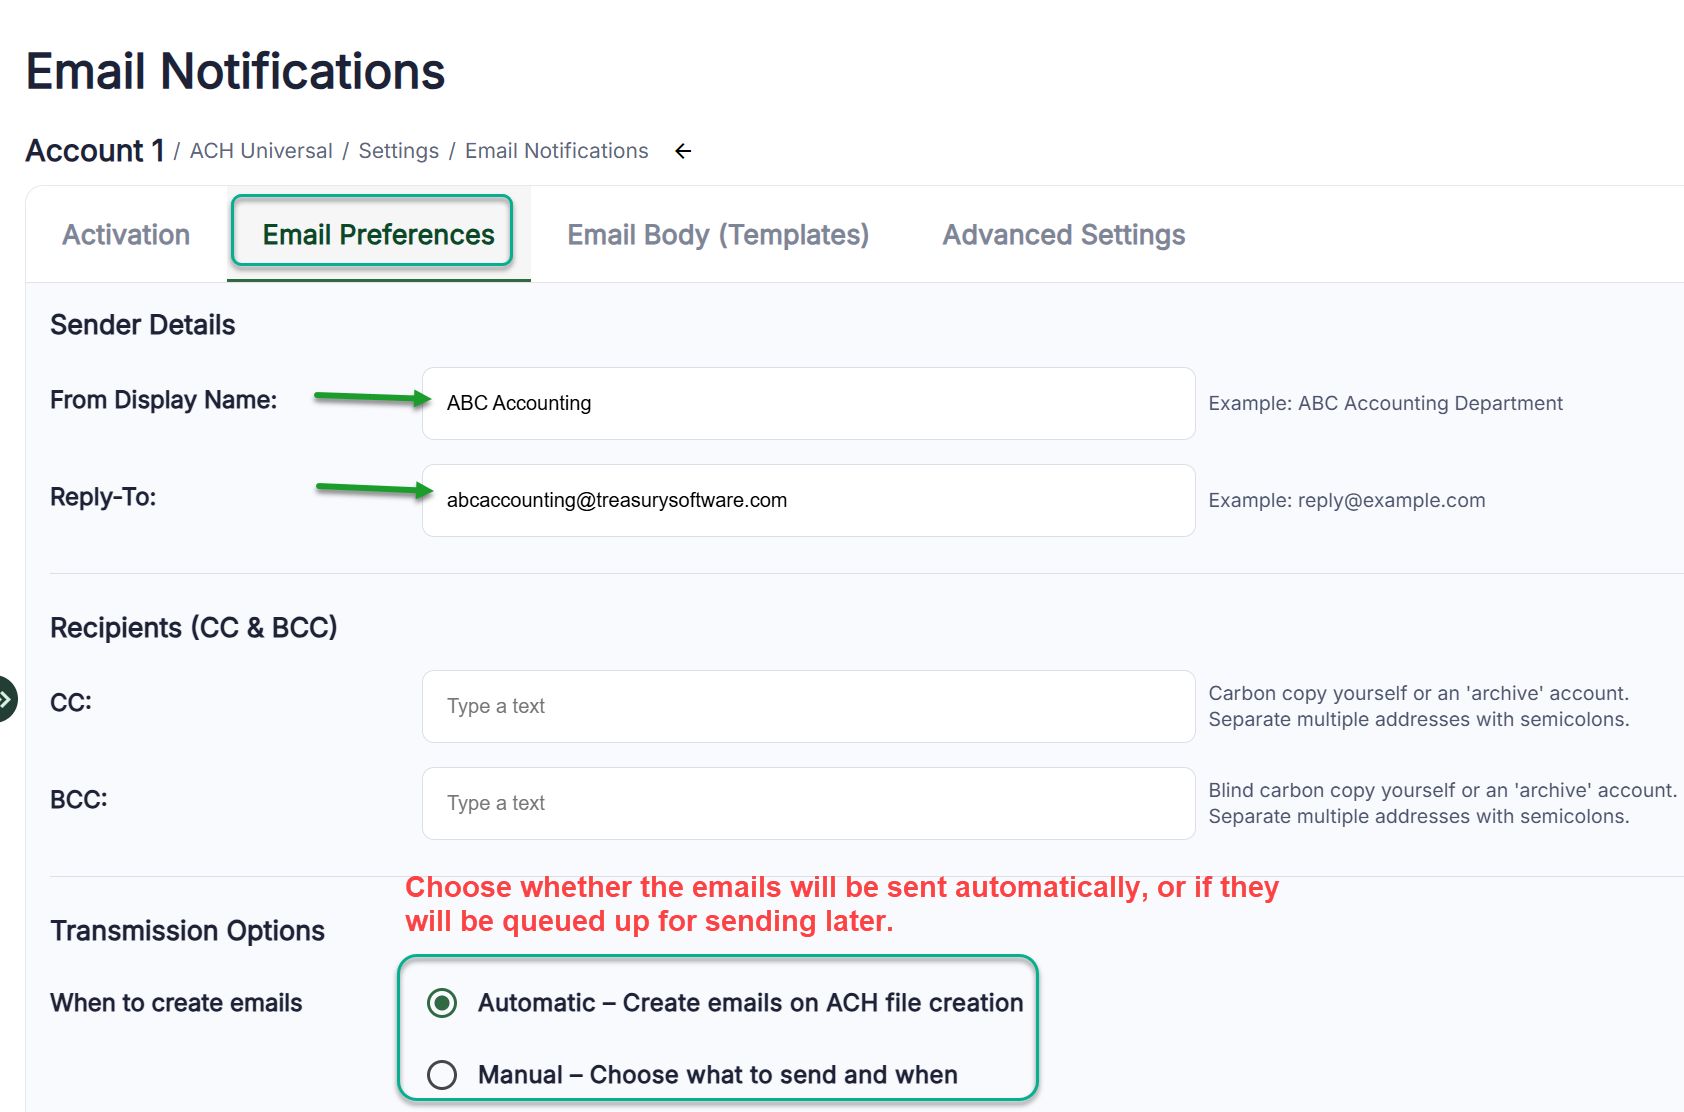
Task: Click the Recipients (CC & BCC) heading
Action: click(194, 628)
